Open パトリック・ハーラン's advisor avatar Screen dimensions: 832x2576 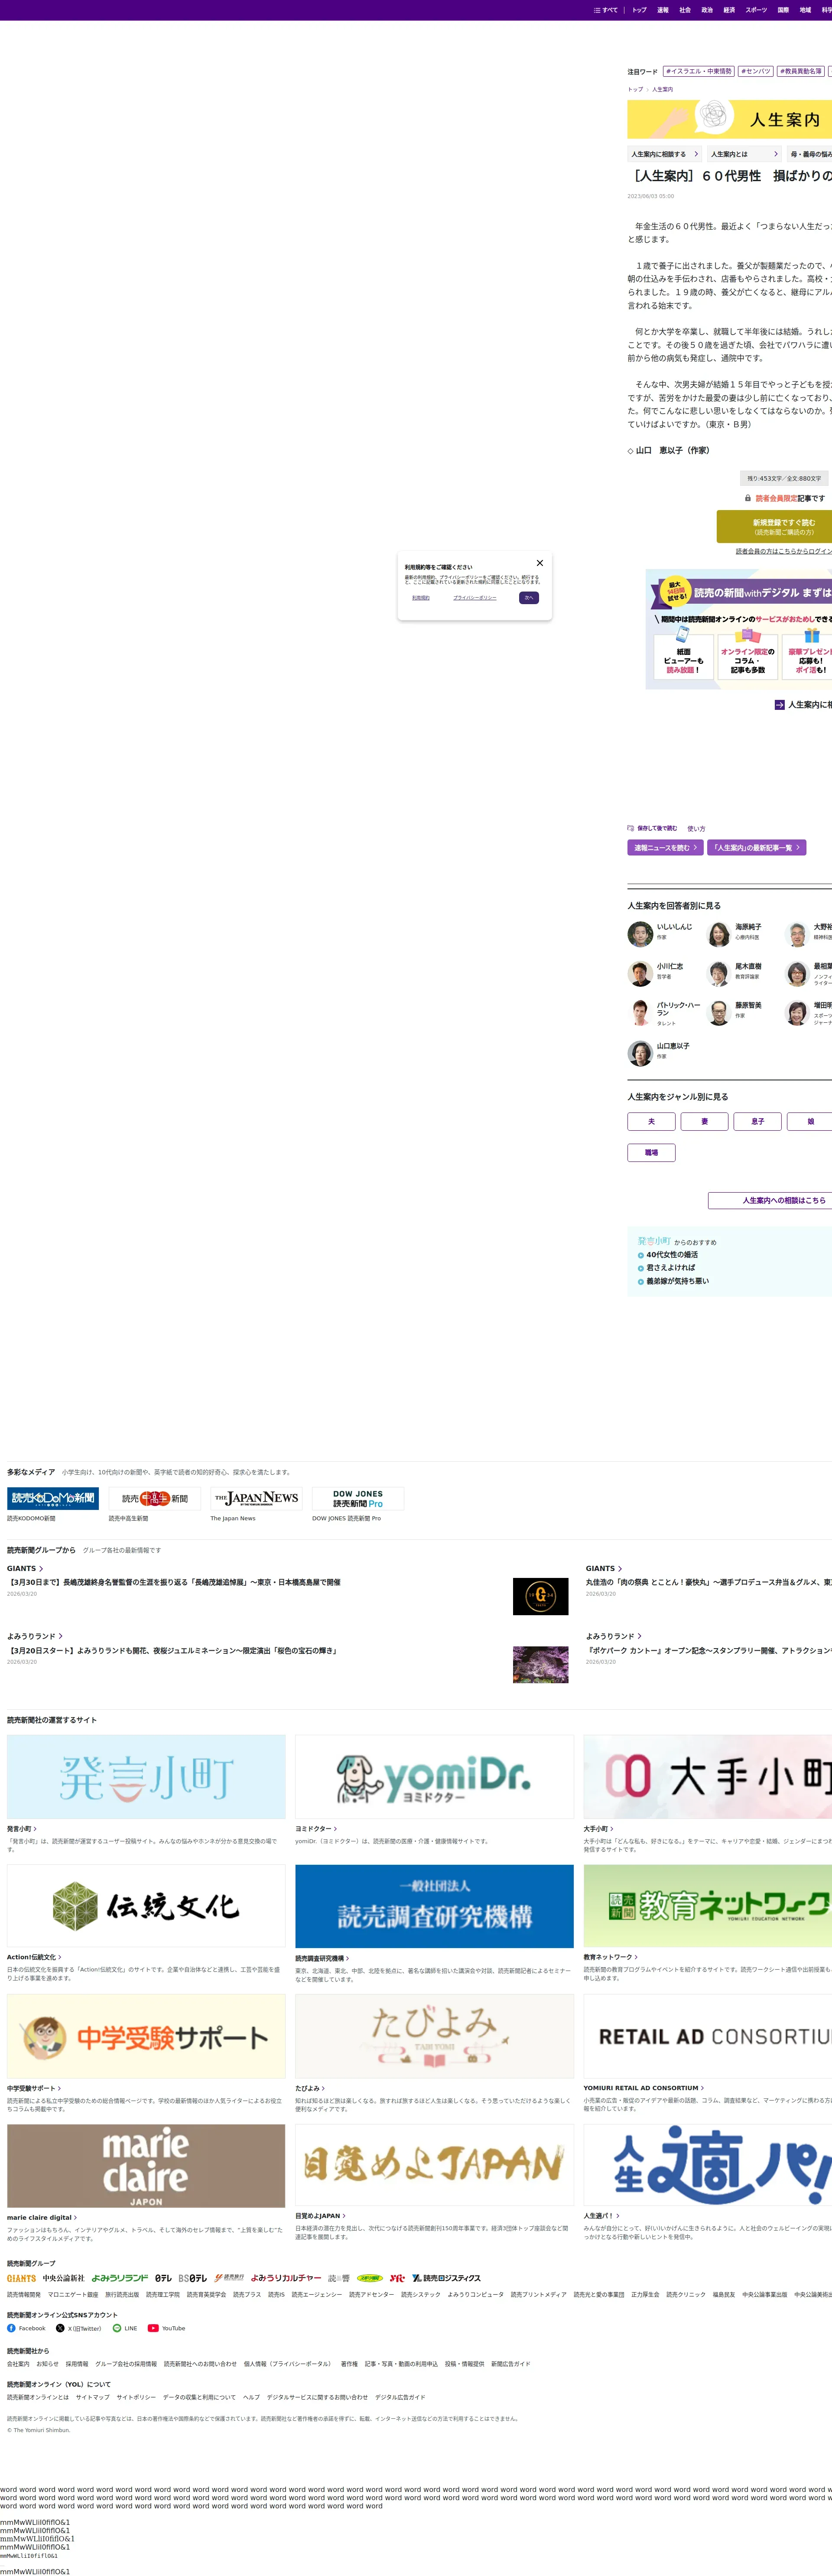(x=640, y=1013)
